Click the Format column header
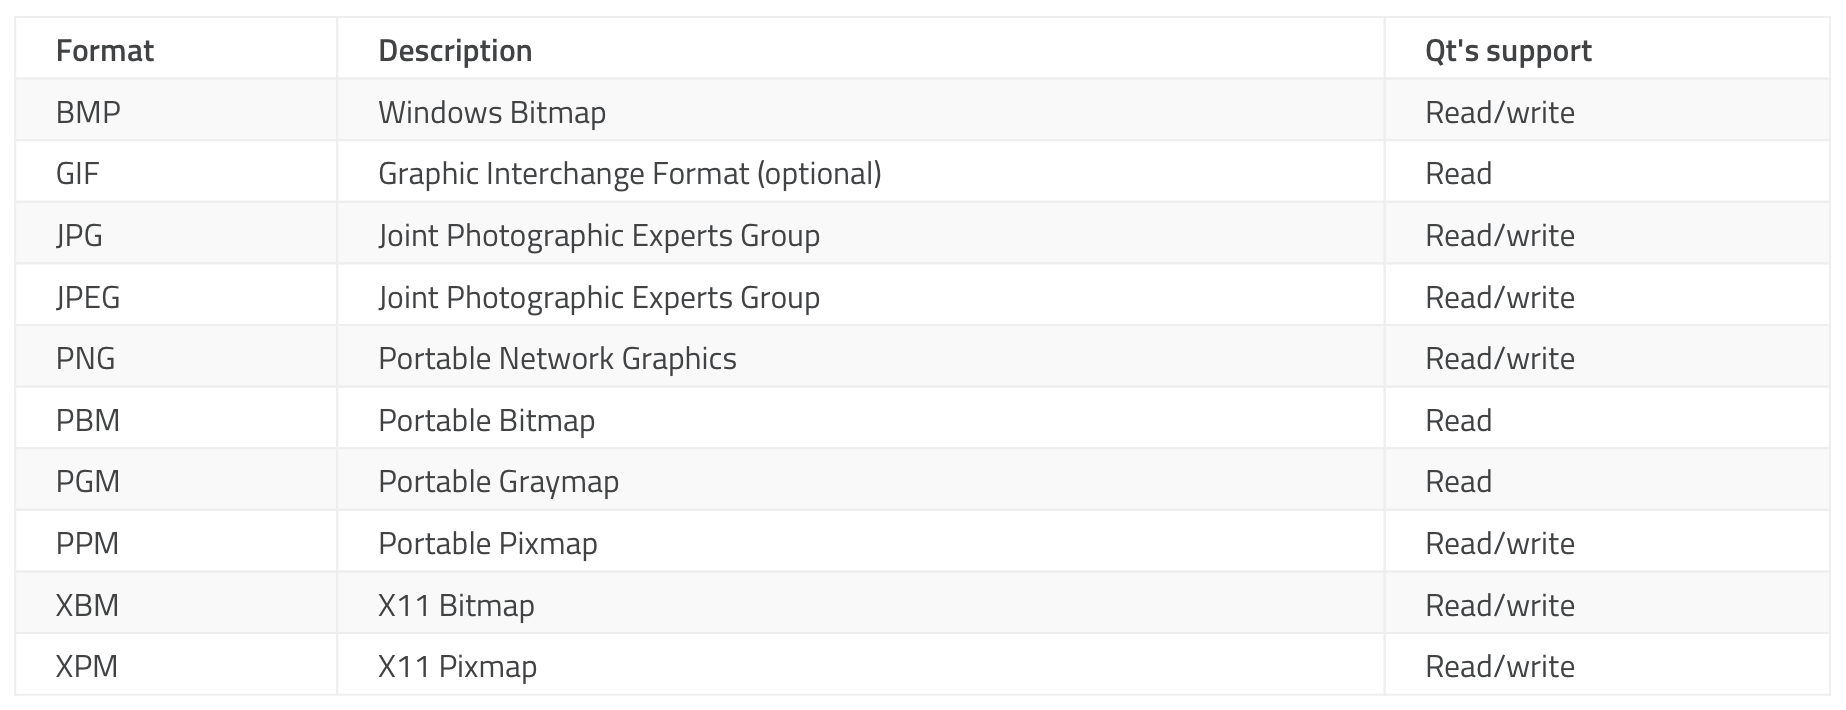 105,51
